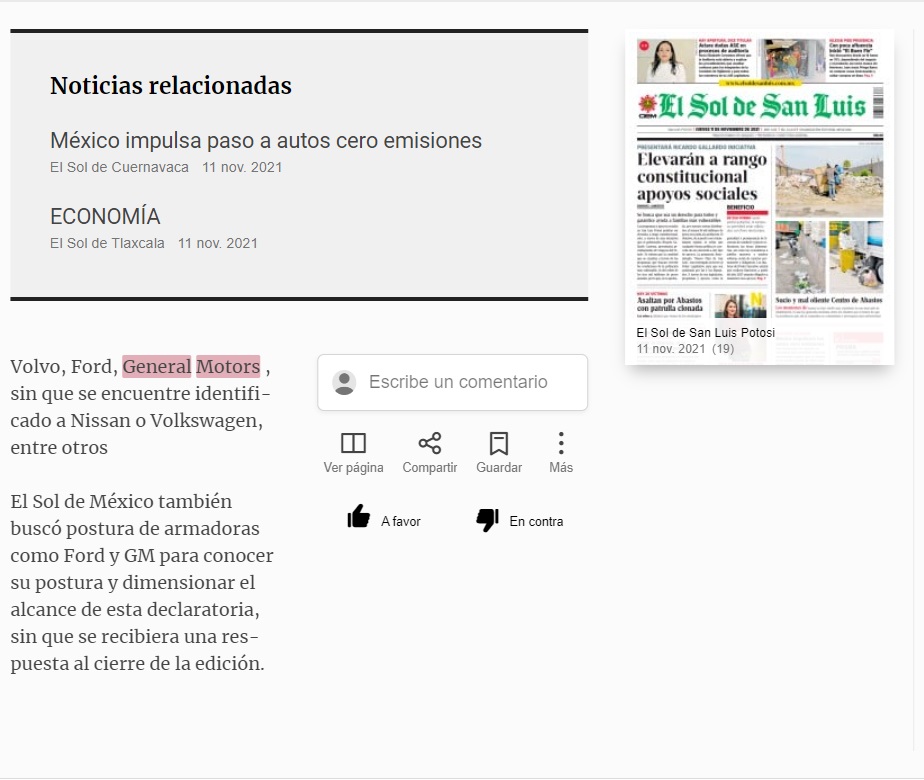
Task: Click the 11 nov. 2021 (19) date
Action: click(x=685, y=349)
